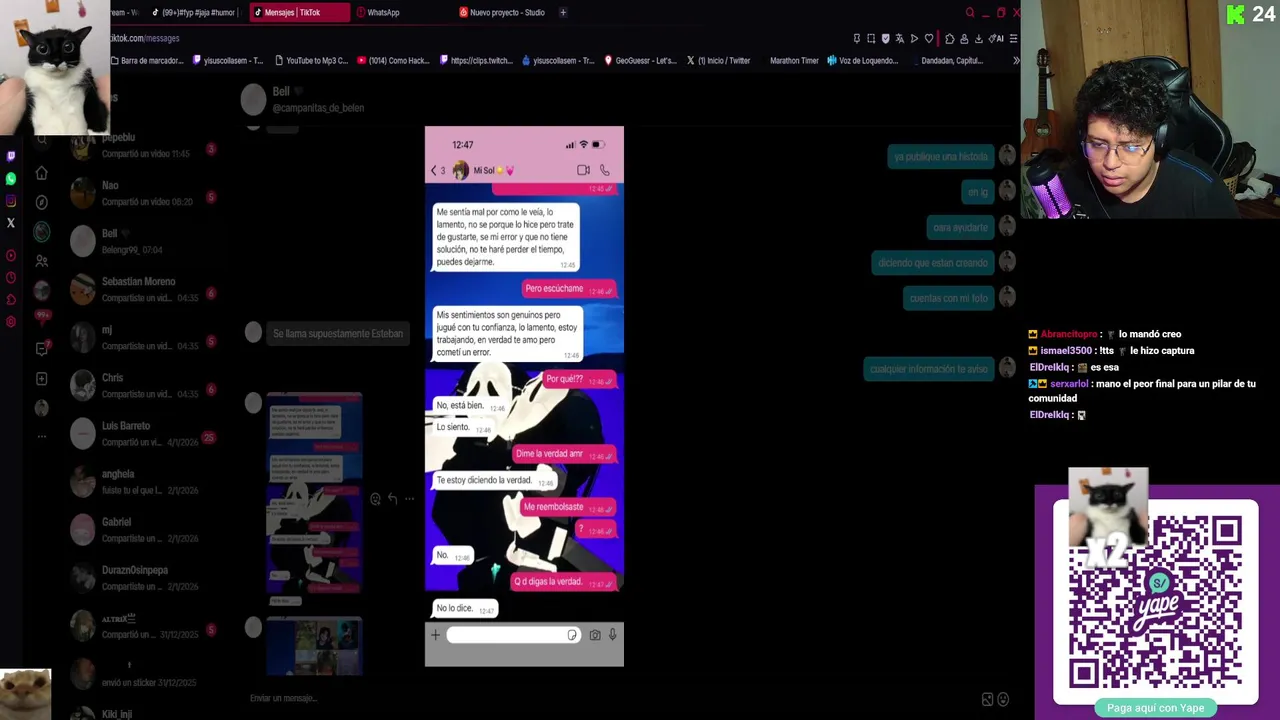Open the chat with Durazn0sinpepa
The height and width of the screenshot is (720, 1280).
pos(145,577)
